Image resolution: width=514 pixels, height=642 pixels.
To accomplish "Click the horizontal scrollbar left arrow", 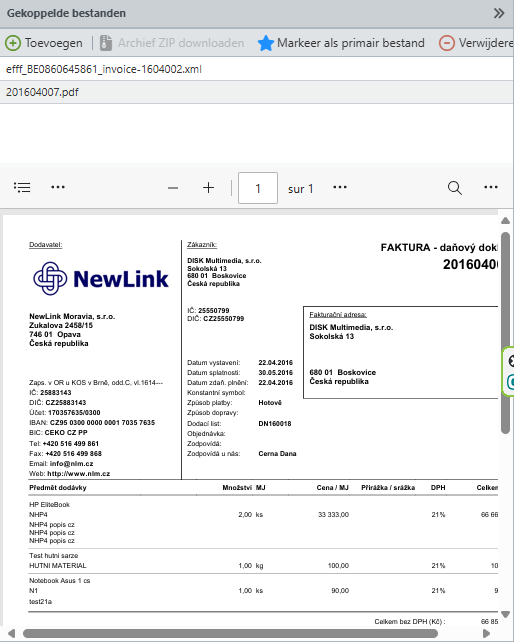I will coord(11,634).
